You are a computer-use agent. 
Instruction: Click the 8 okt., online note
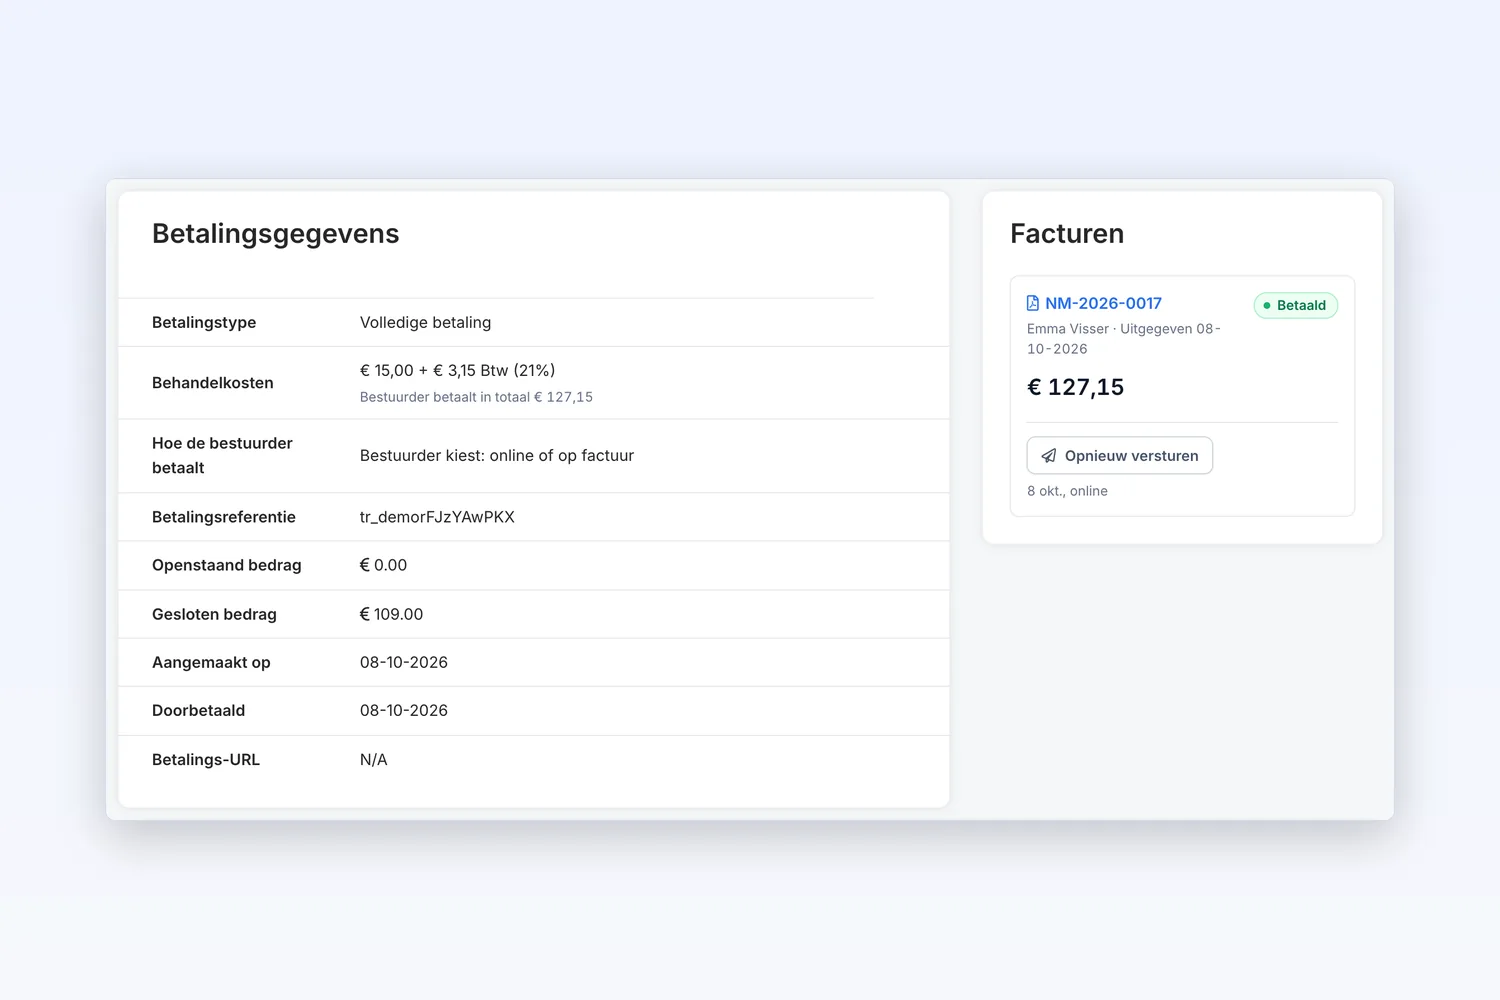point(1067,491)
